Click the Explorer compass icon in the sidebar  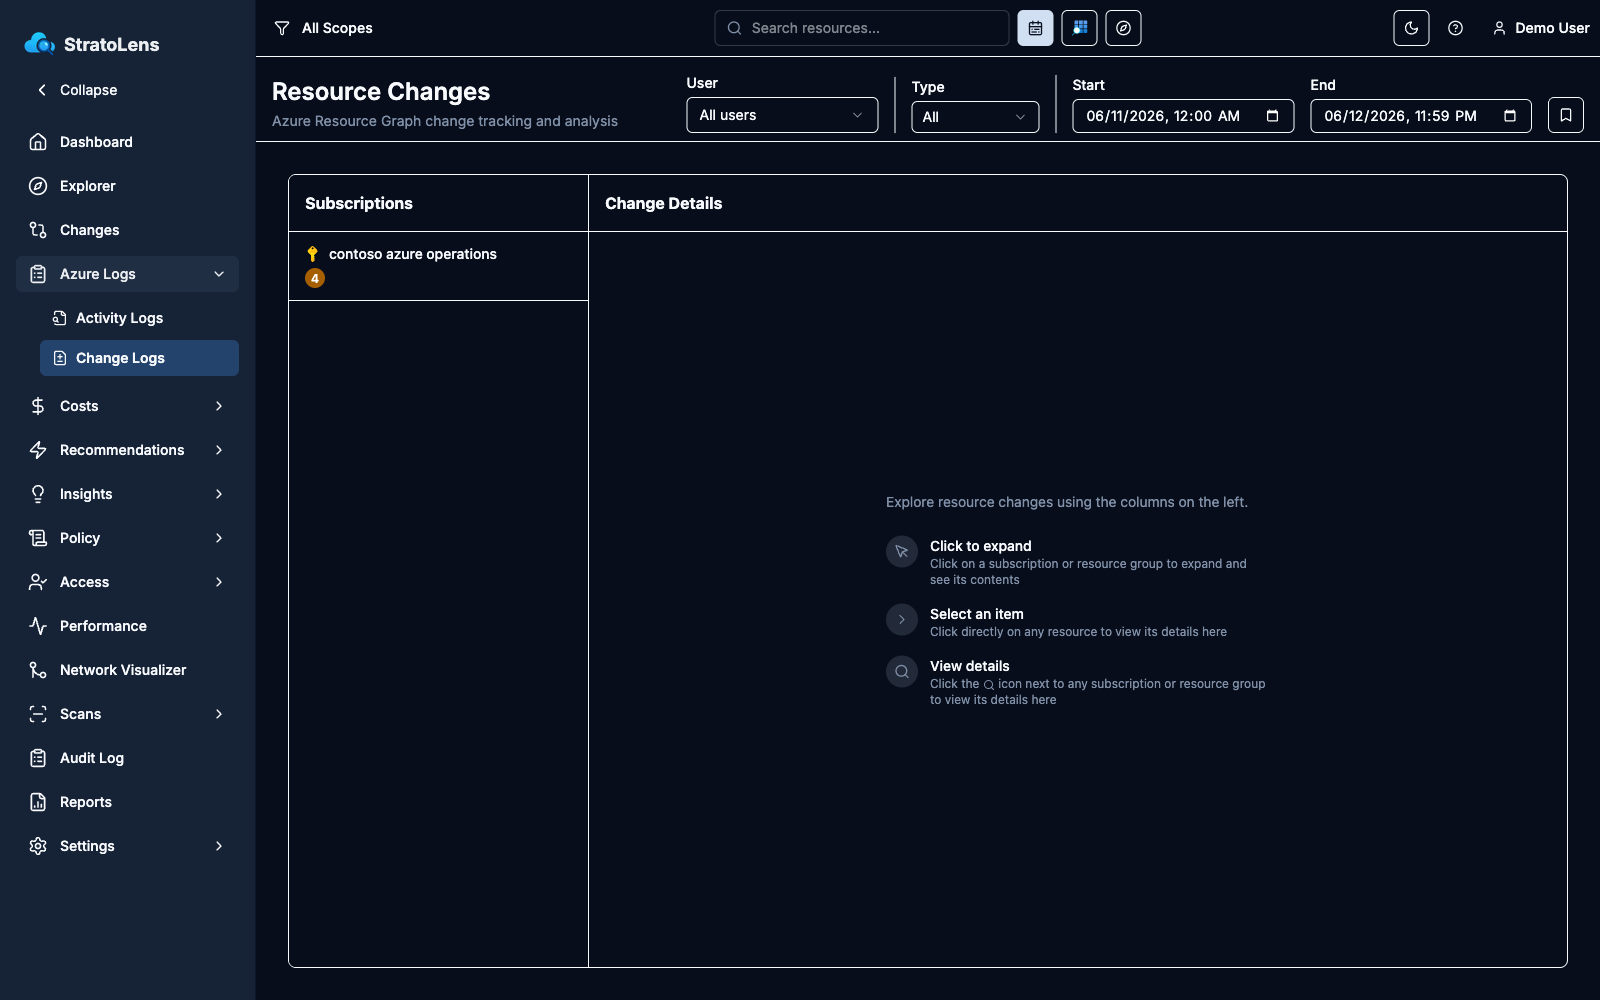[38, 186]
